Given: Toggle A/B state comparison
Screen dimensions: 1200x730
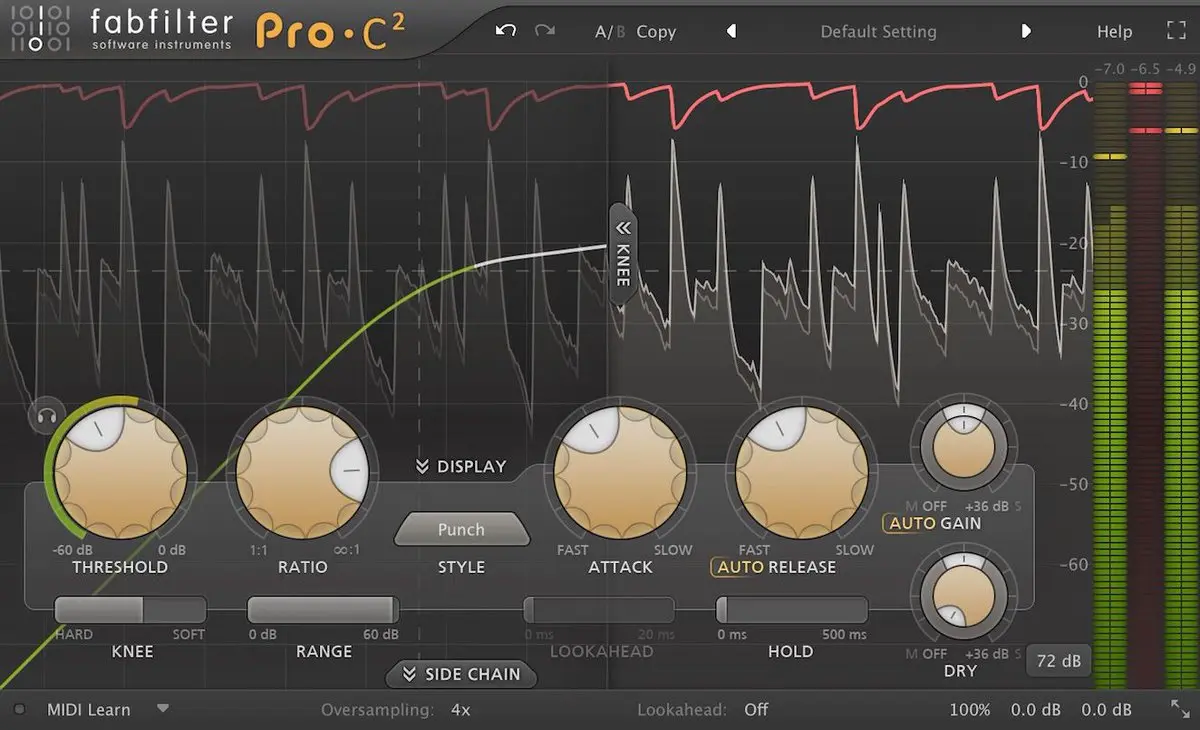Looking at the screenshot, I should [609, 32].
